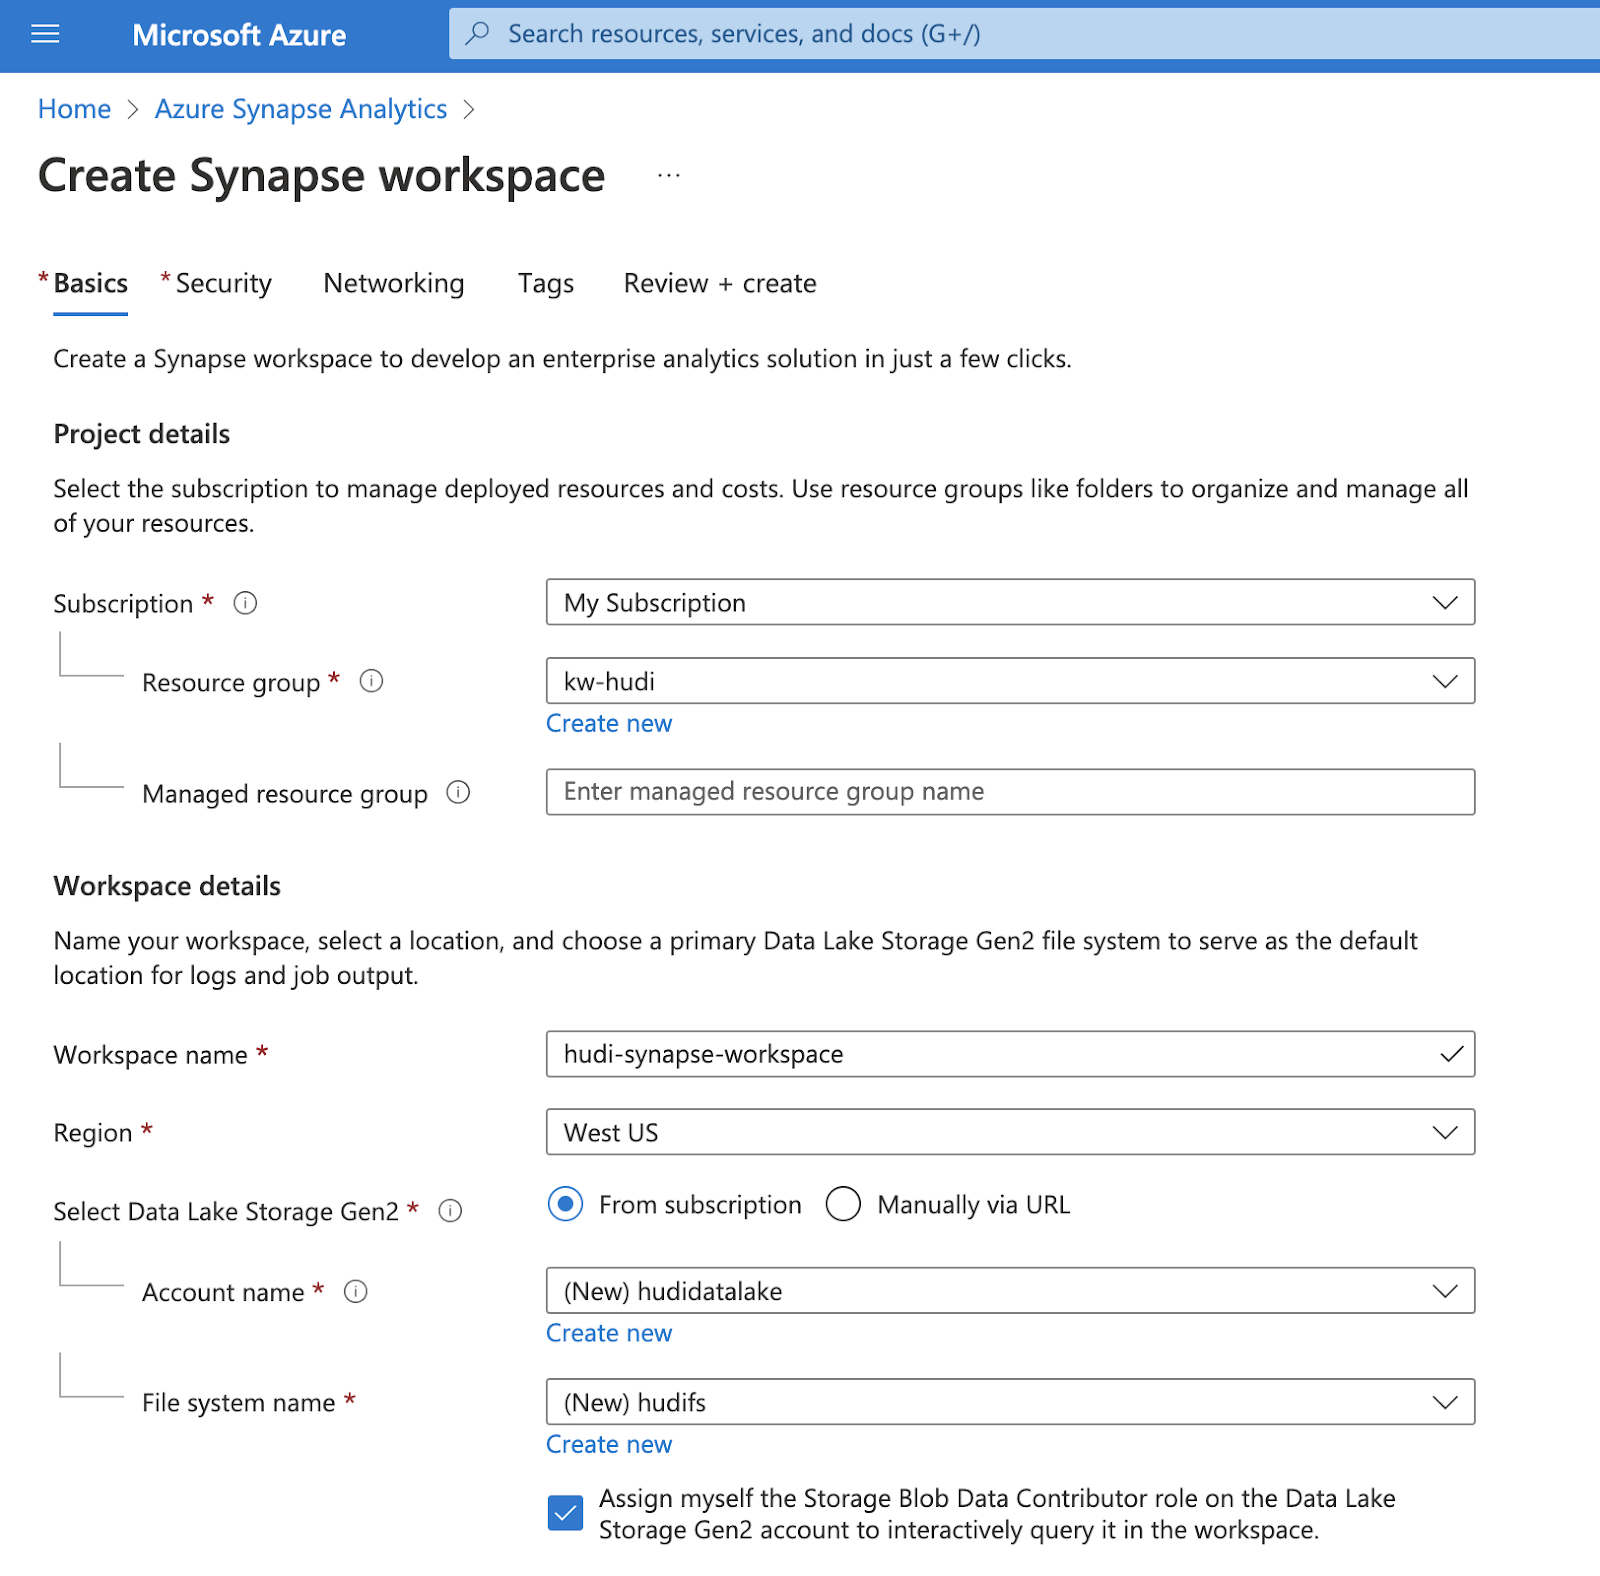Click the Managed resource group name field
Image resolution: width=1600 pixels, height=1576 pixels.
click(x=1010, y=792)
